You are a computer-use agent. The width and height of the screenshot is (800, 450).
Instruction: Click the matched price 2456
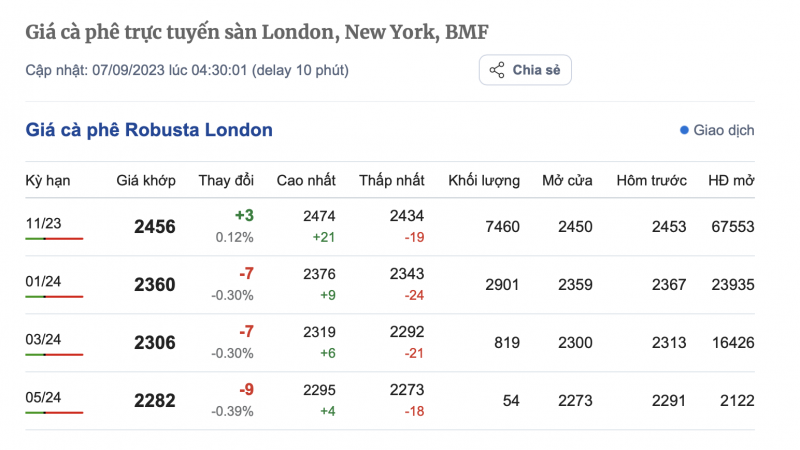pos(155,227)
